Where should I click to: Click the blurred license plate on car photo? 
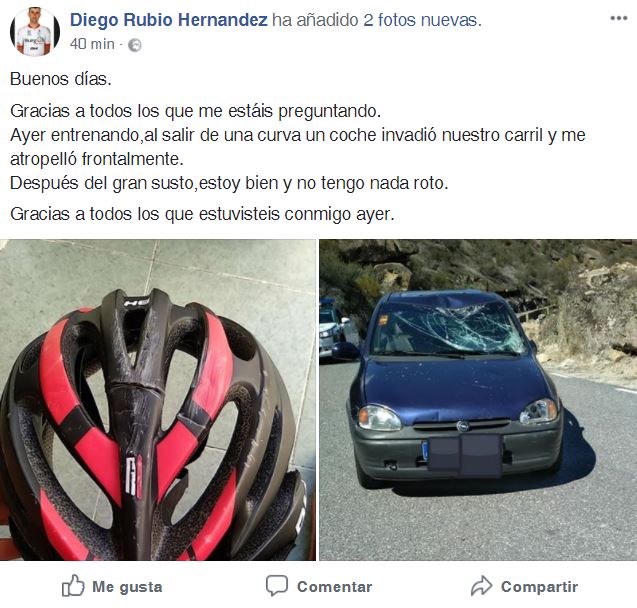[465, 455]
